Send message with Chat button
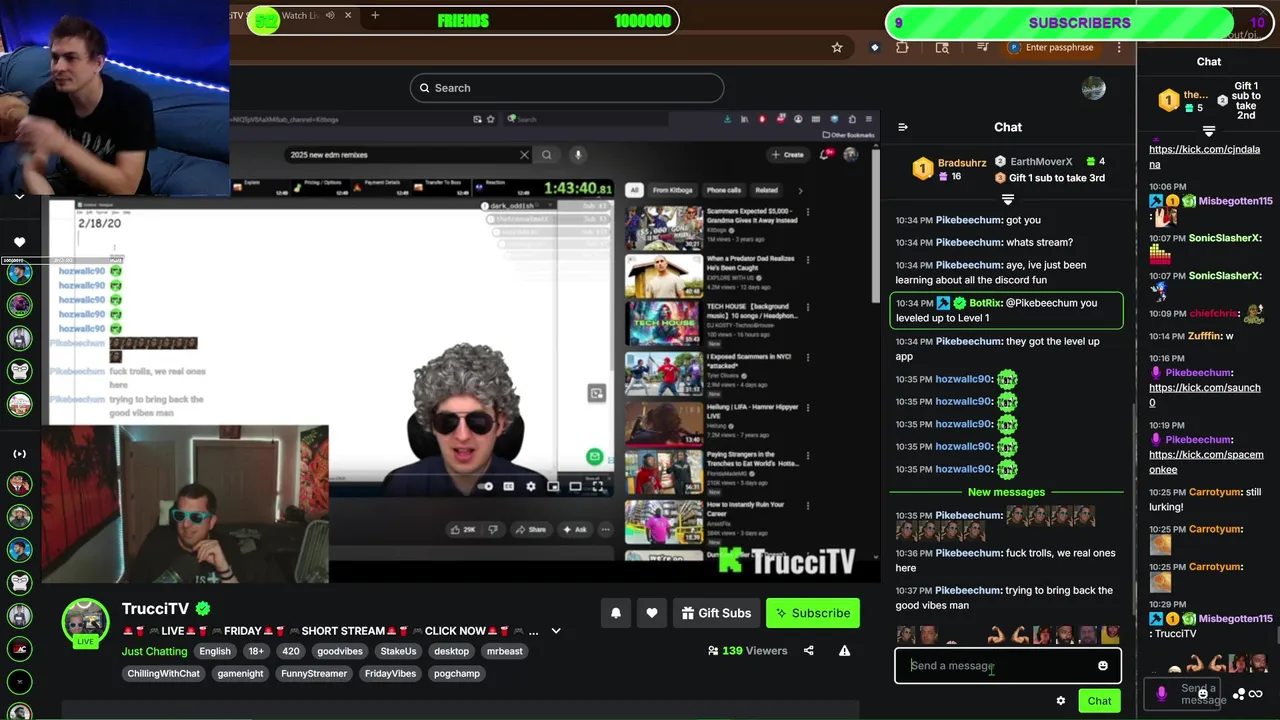The width and height of the screenshot is (1280, 720). pyautogui.click(x=1099, y=701)
